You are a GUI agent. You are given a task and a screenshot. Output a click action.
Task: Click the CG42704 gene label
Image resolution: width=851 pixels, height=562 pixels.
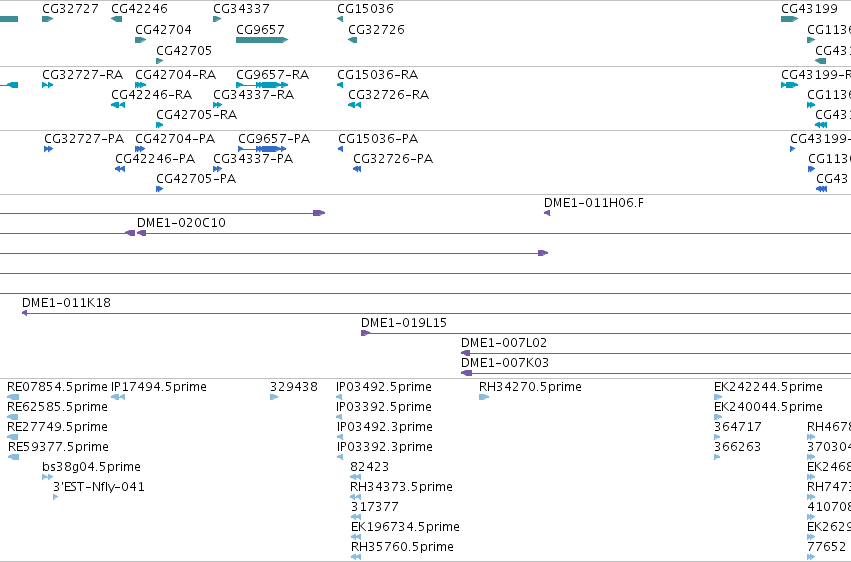click(163, 30)
